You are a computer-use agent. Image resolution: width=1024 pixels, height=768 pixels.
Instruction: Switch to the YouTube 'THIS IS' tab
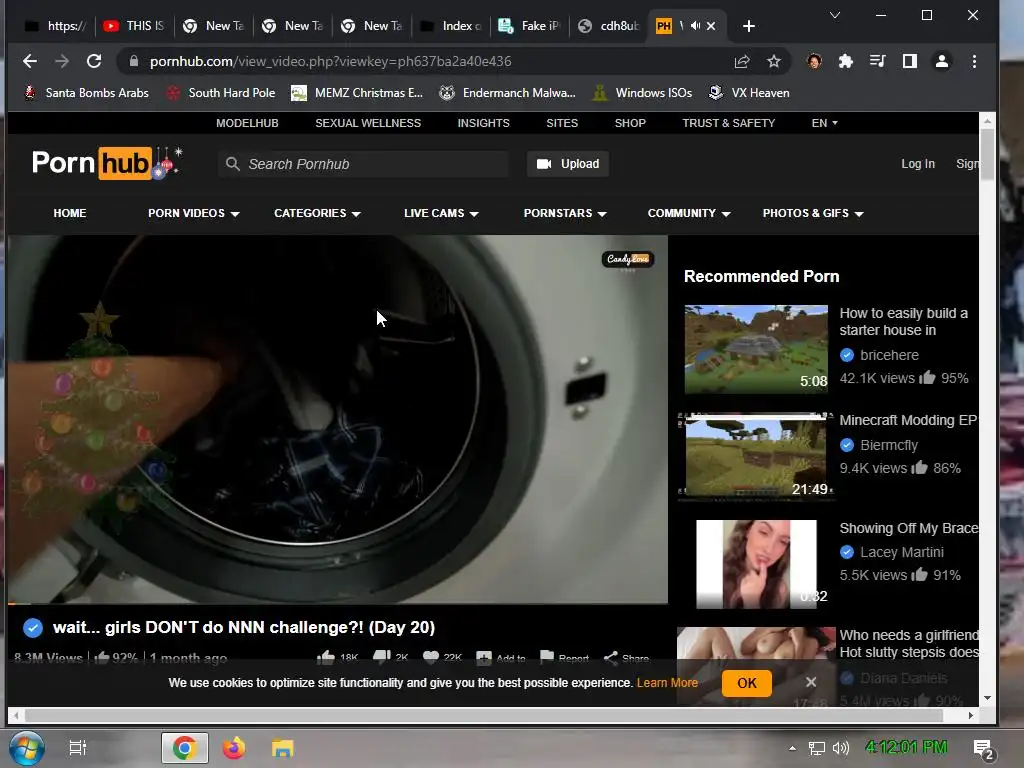point(134,26)
